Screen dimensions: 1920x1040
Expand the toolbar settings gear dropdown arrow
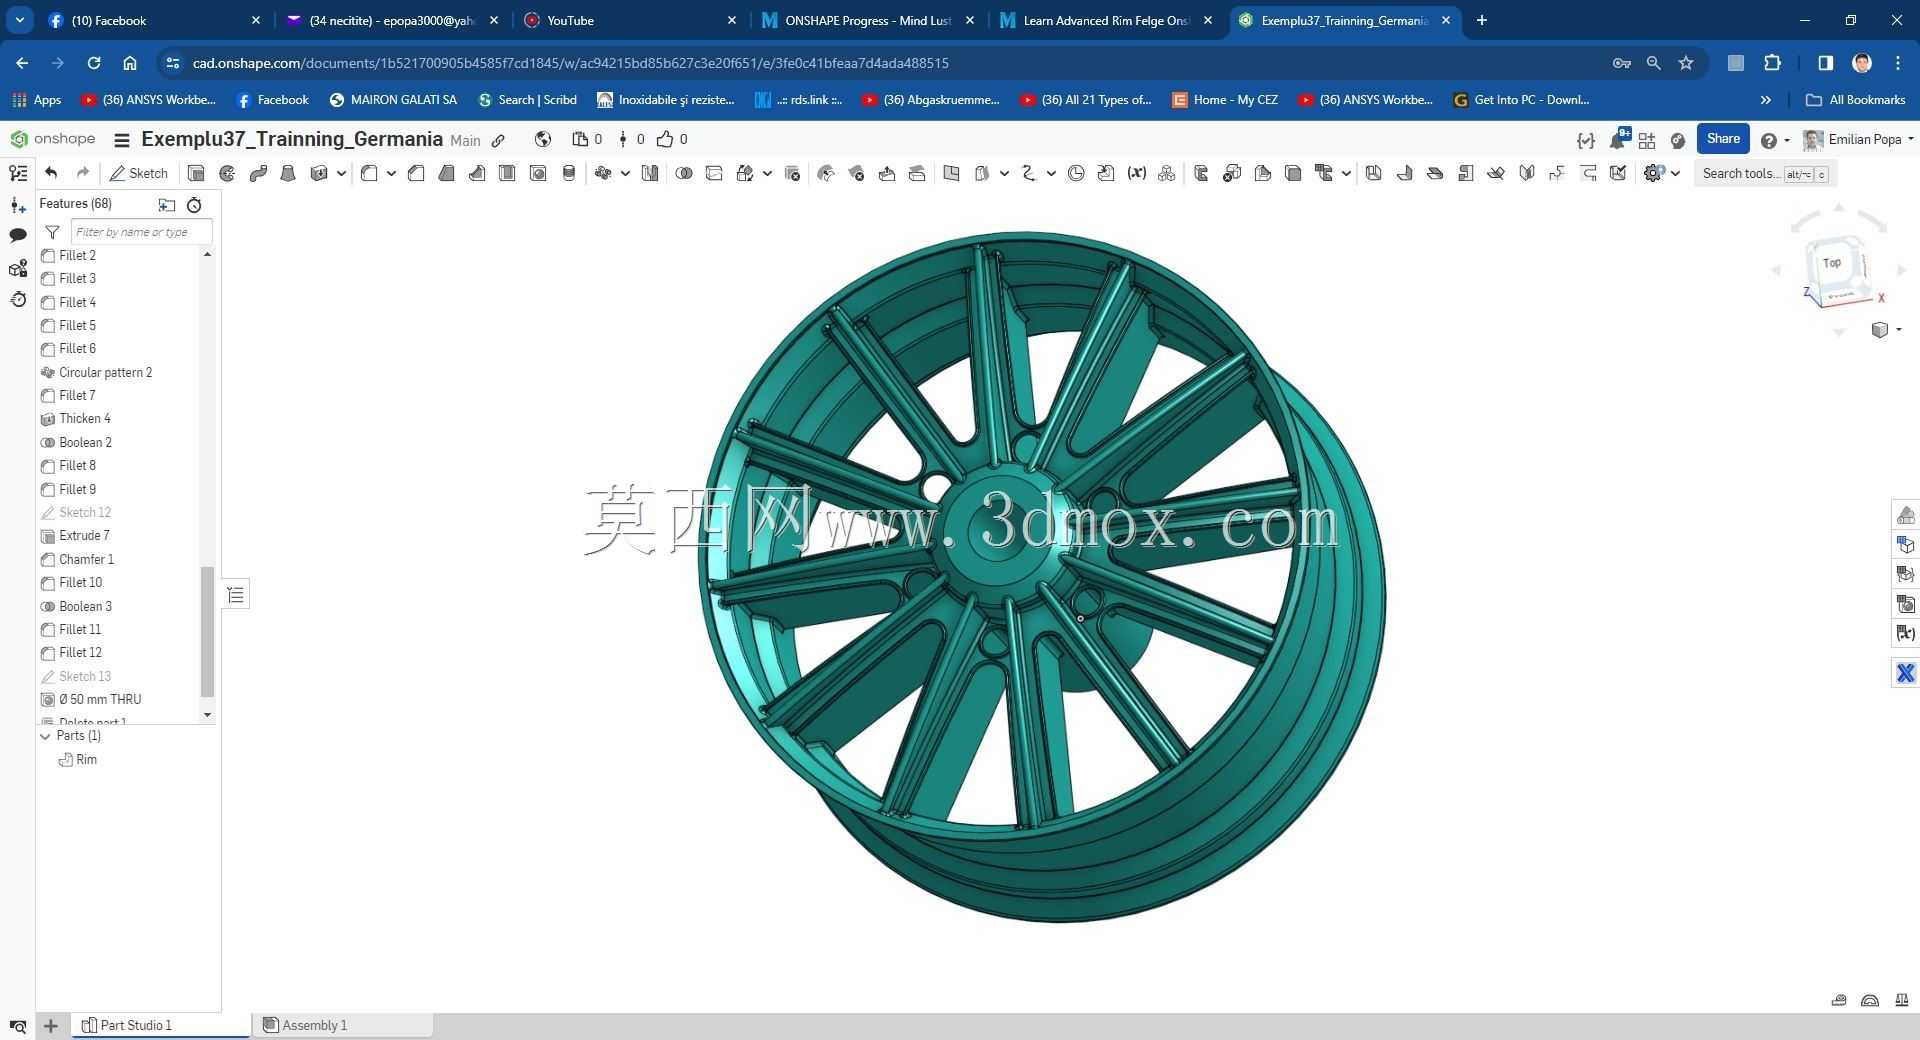click(1675, 173)
